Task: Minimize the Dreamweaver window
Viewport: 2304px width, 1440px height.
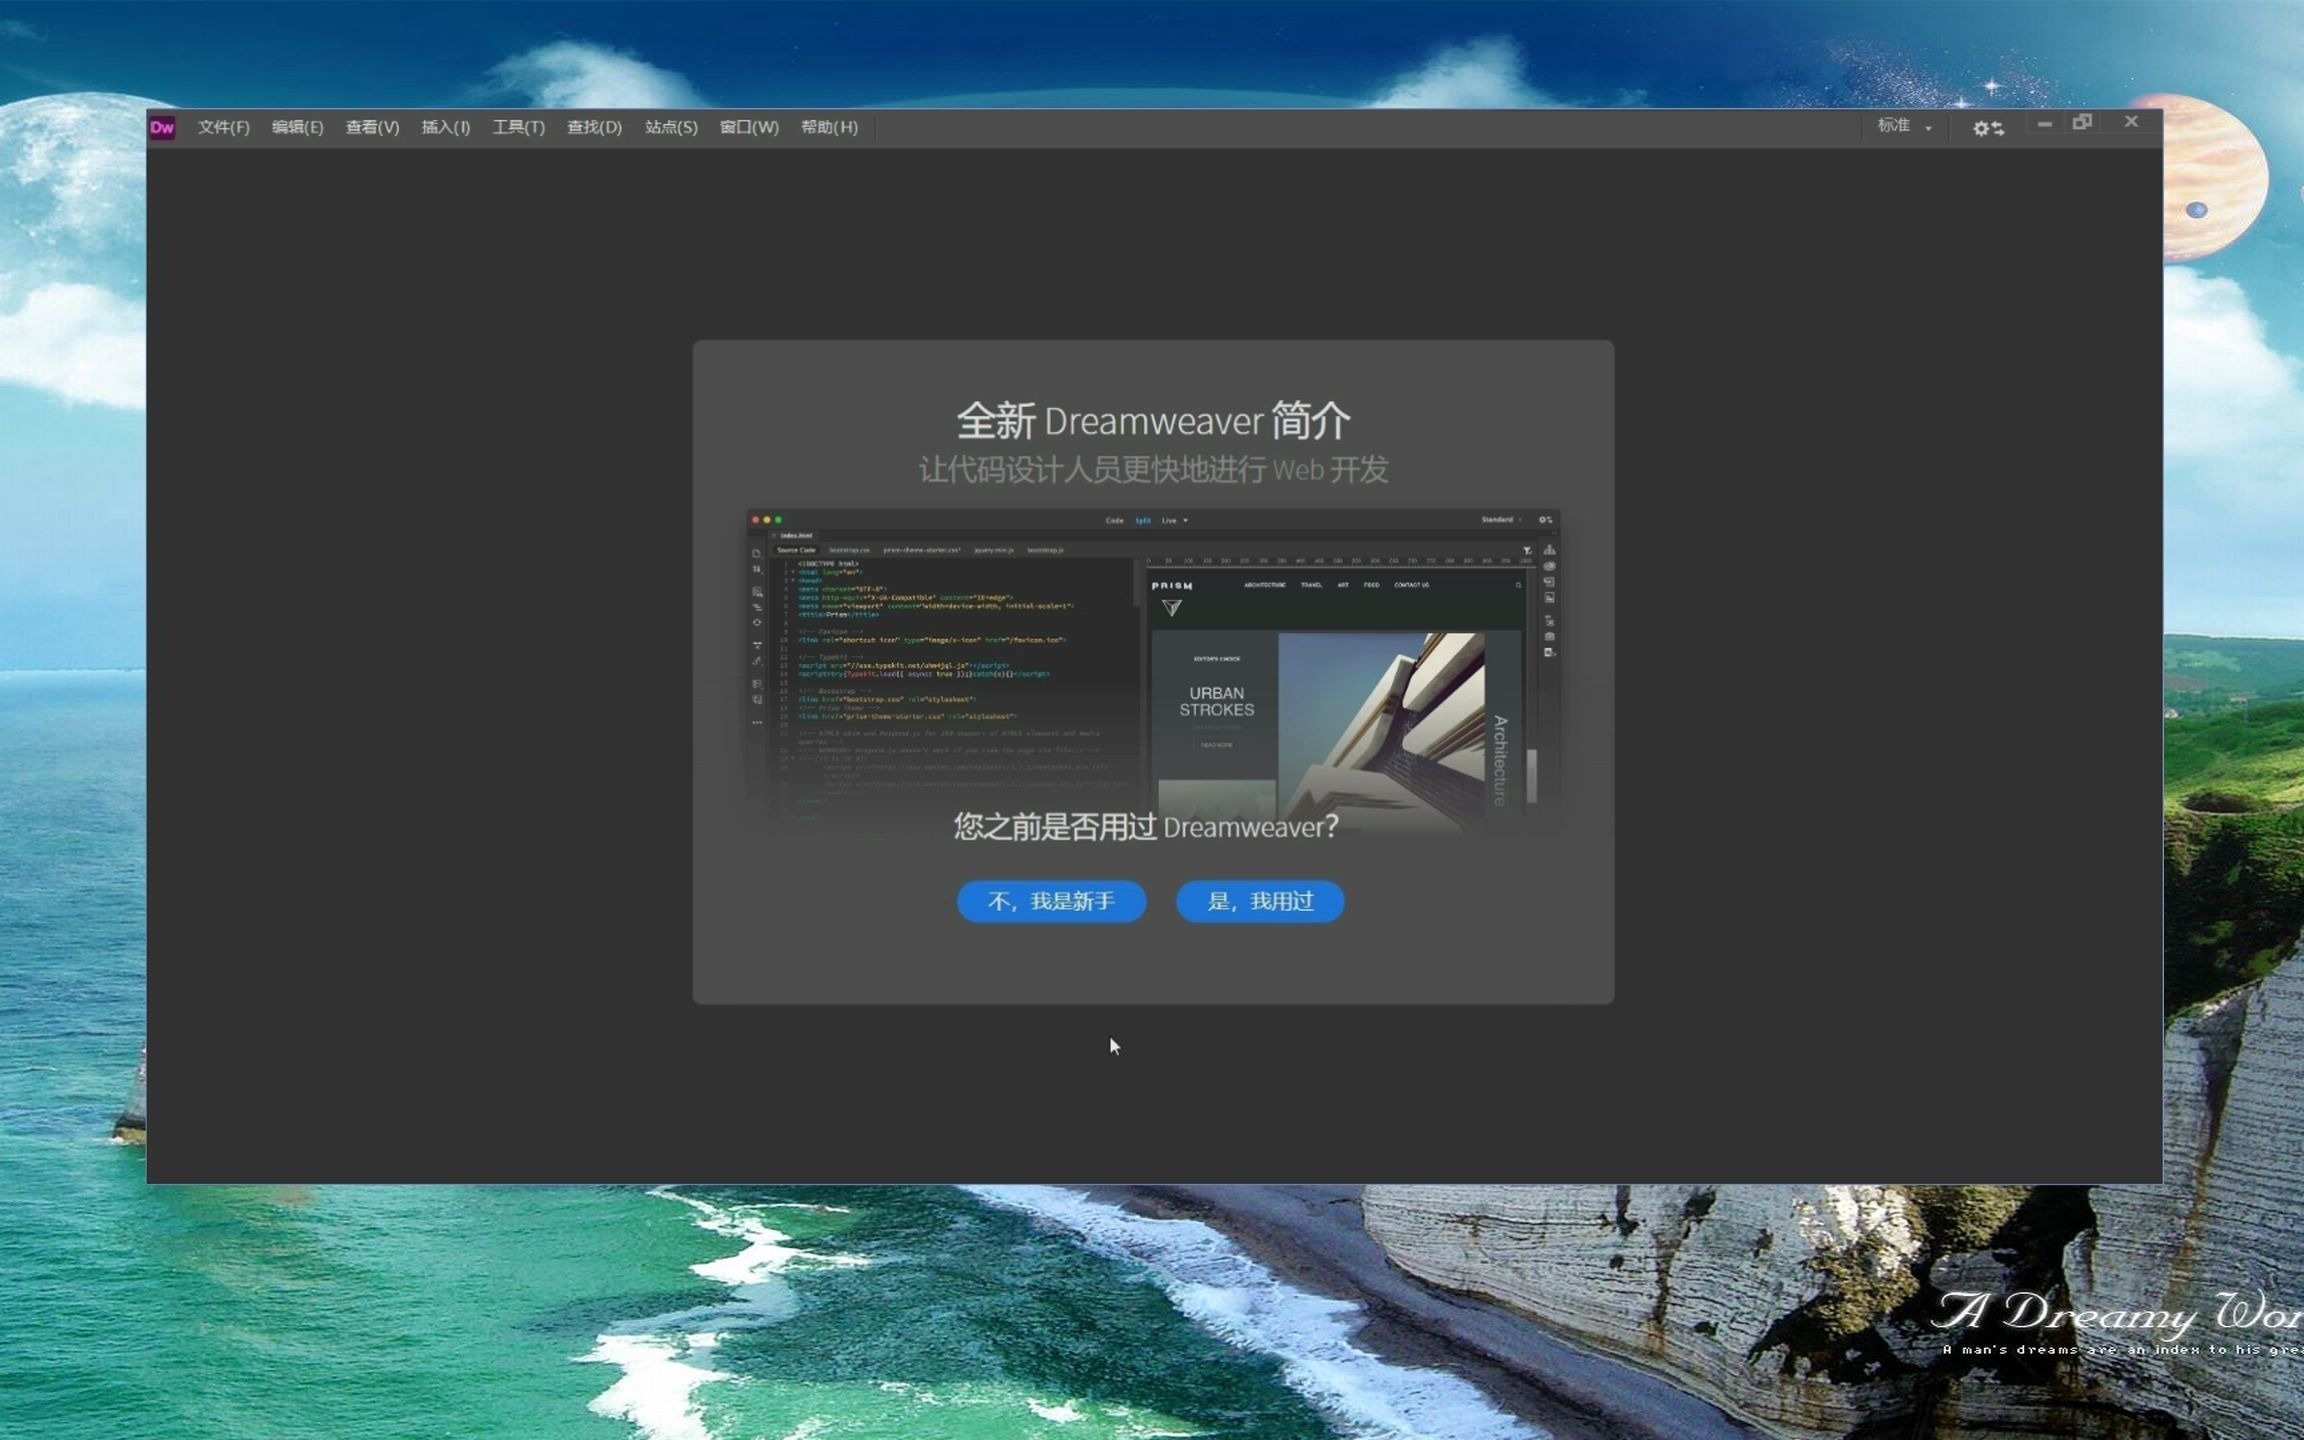Action: 2044,123
